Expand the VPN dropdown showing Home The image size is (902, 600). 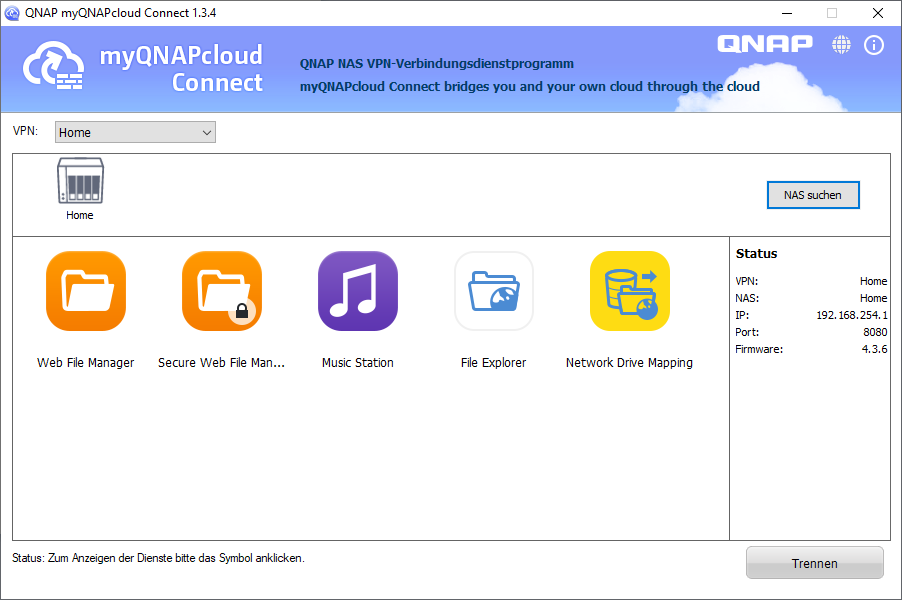click(135, 132)
